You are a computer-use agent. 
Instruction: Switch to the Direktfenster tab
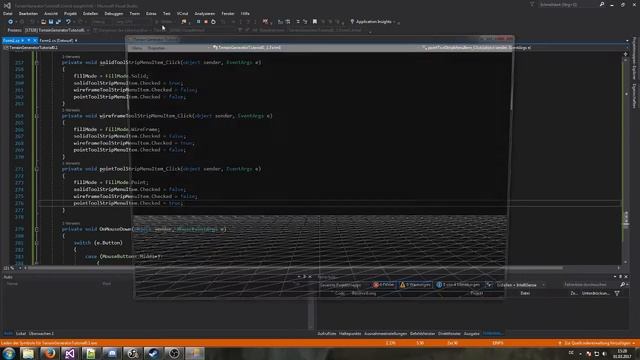coord(449,333)
